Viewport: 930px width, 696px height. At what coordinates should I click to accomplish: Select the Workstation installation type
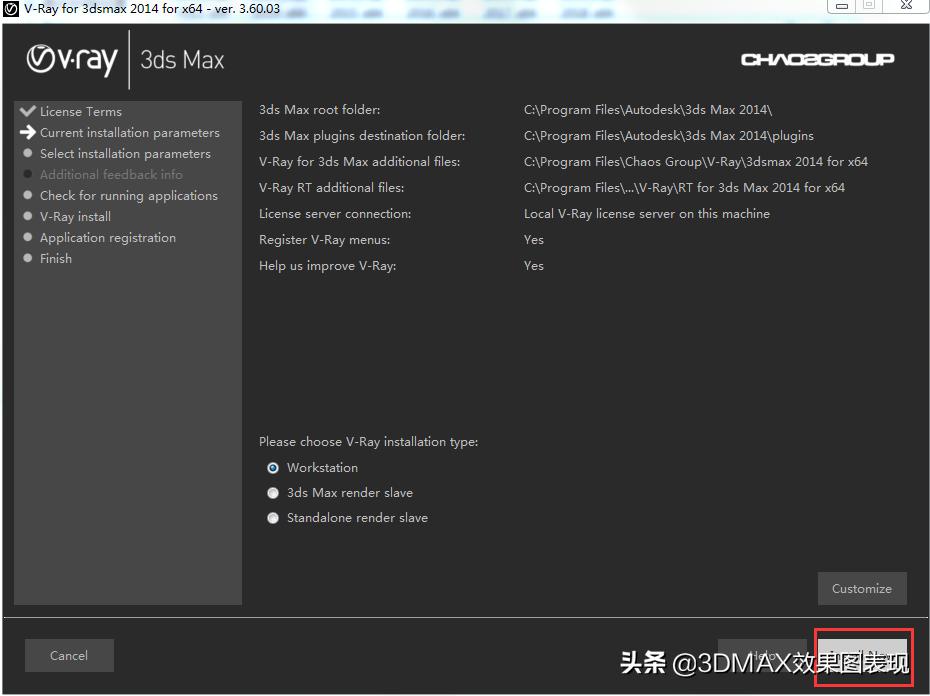[x=273, y=468]
